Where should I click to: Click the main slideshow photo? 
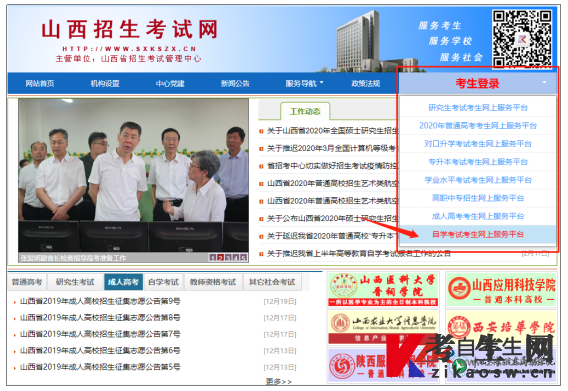(133, 176)
